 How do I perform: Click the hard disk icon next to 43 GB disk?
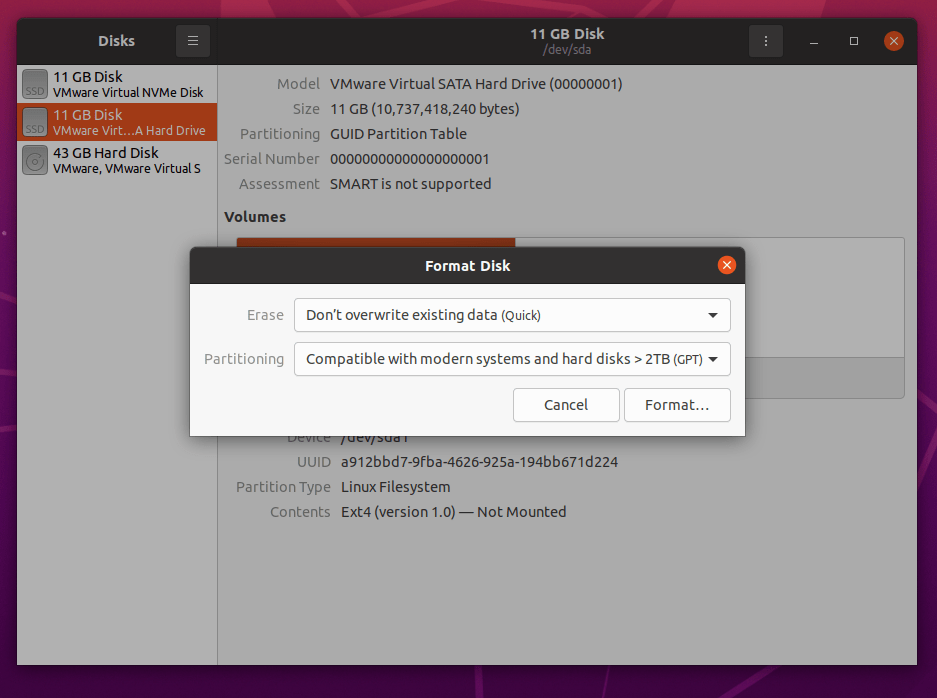(34, 160)
